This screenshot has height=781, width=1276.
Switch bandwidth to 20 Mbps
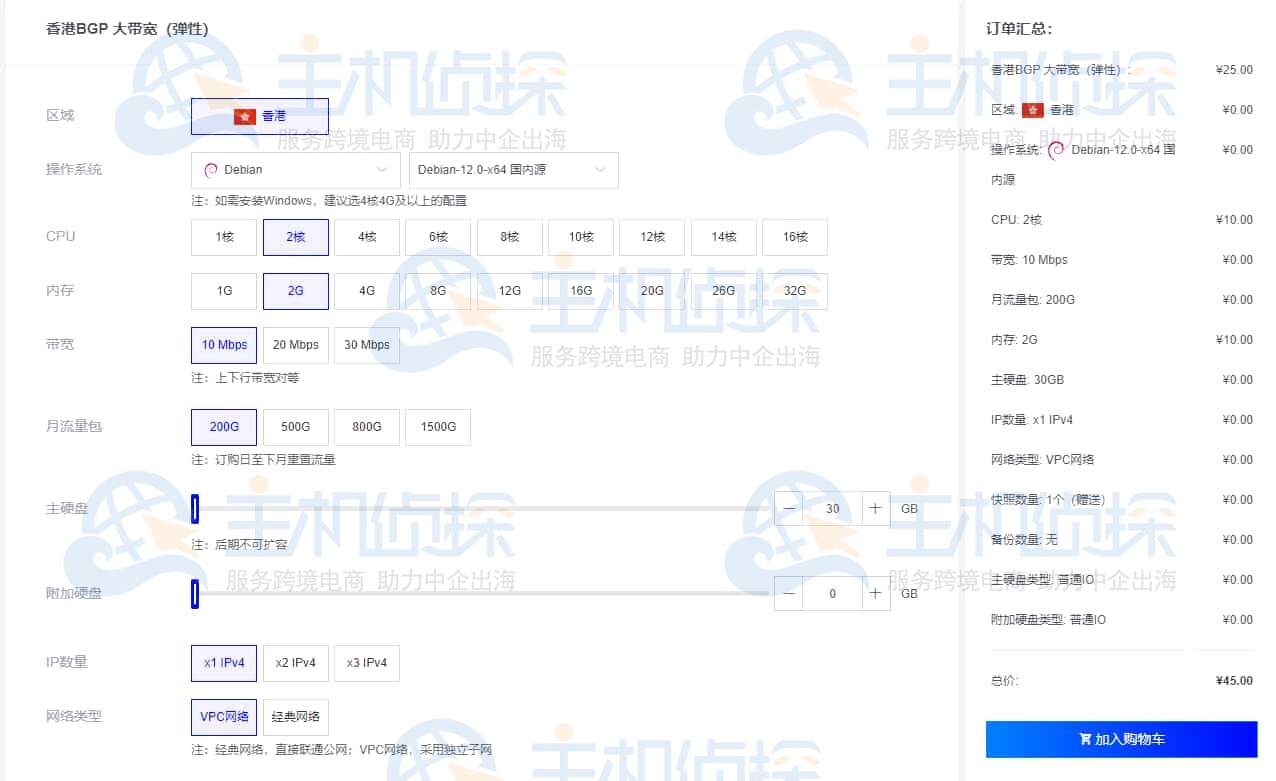tap(296, 344)
